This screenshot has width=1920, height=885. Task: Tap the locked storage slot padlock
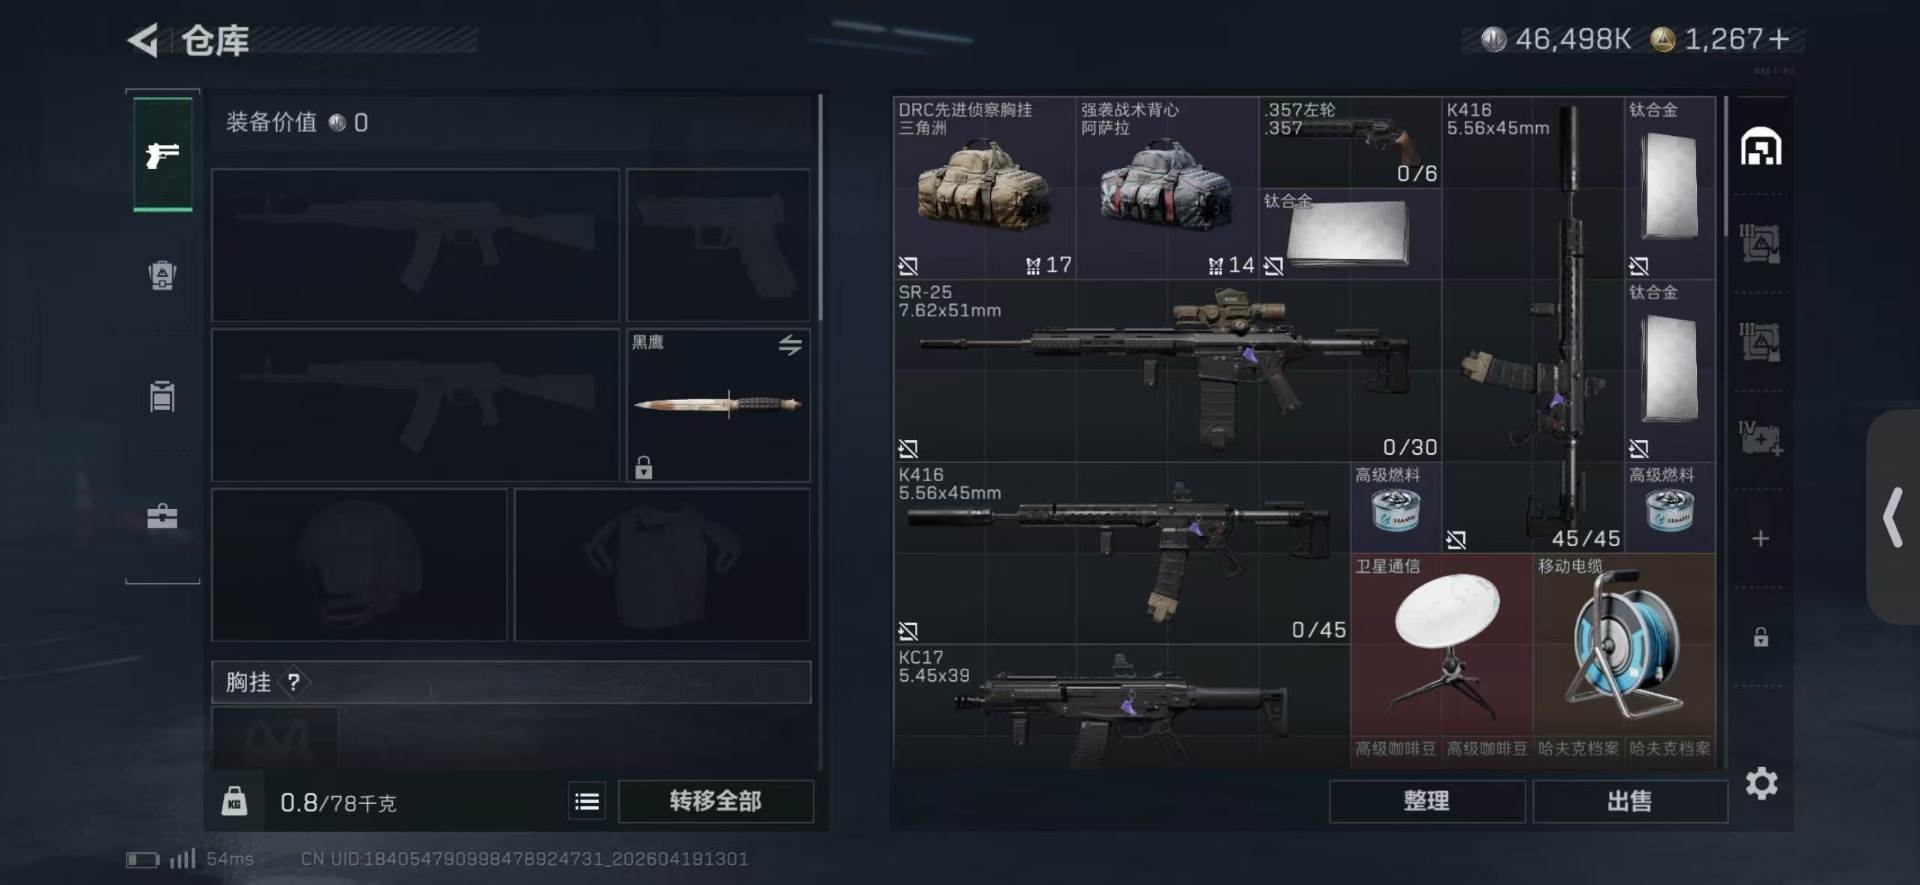click(1761, 637)
